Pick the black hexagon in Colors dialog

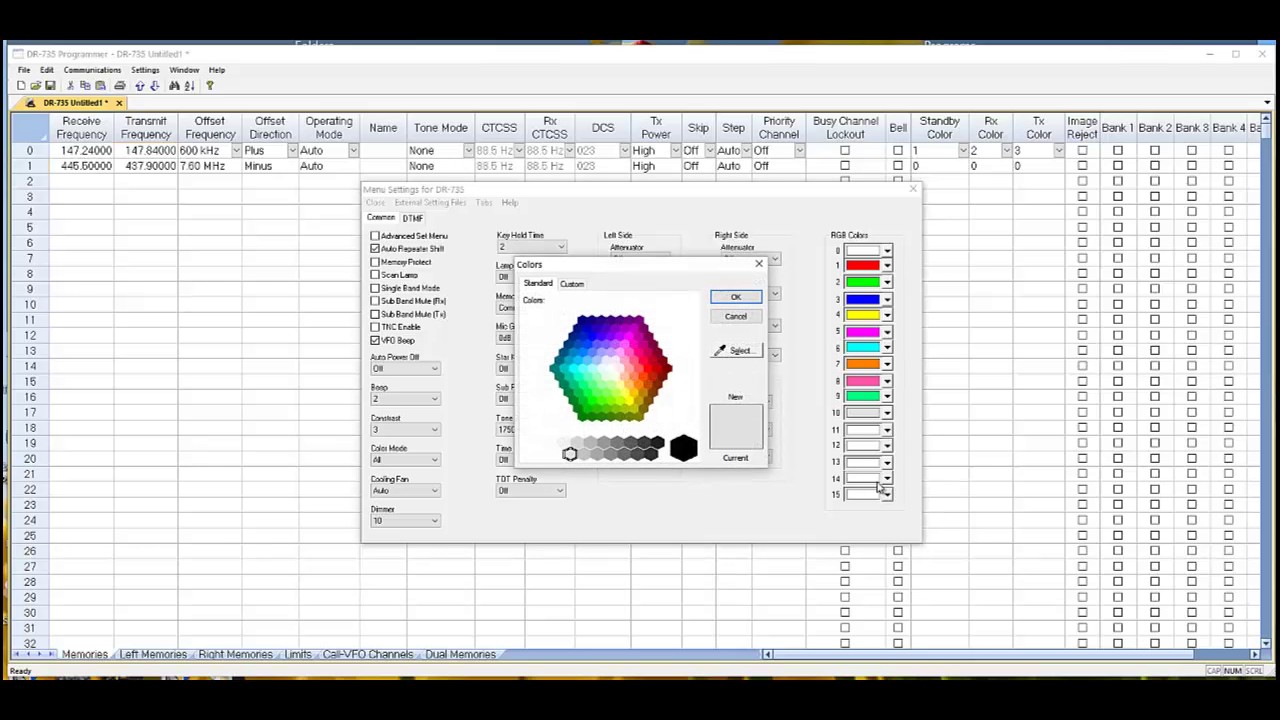click(684, 448)
